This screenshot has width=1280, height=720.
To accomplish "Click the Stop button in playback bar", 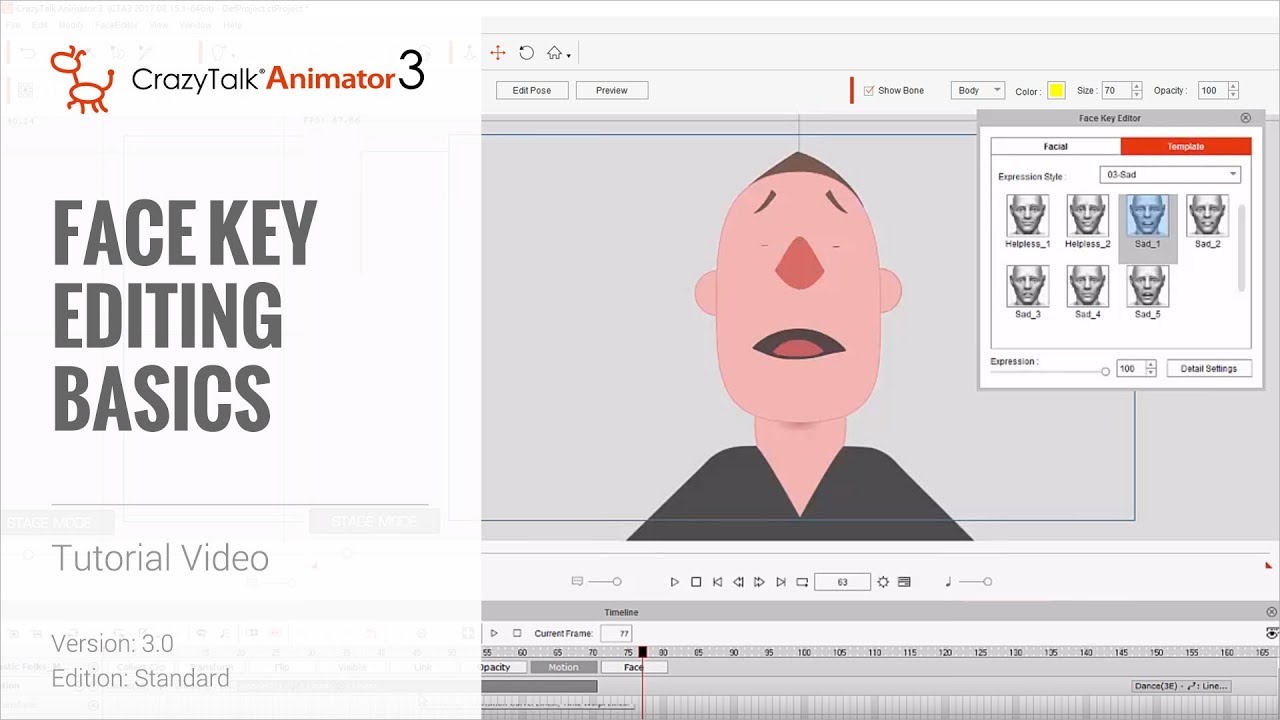I will coord(696,582).
